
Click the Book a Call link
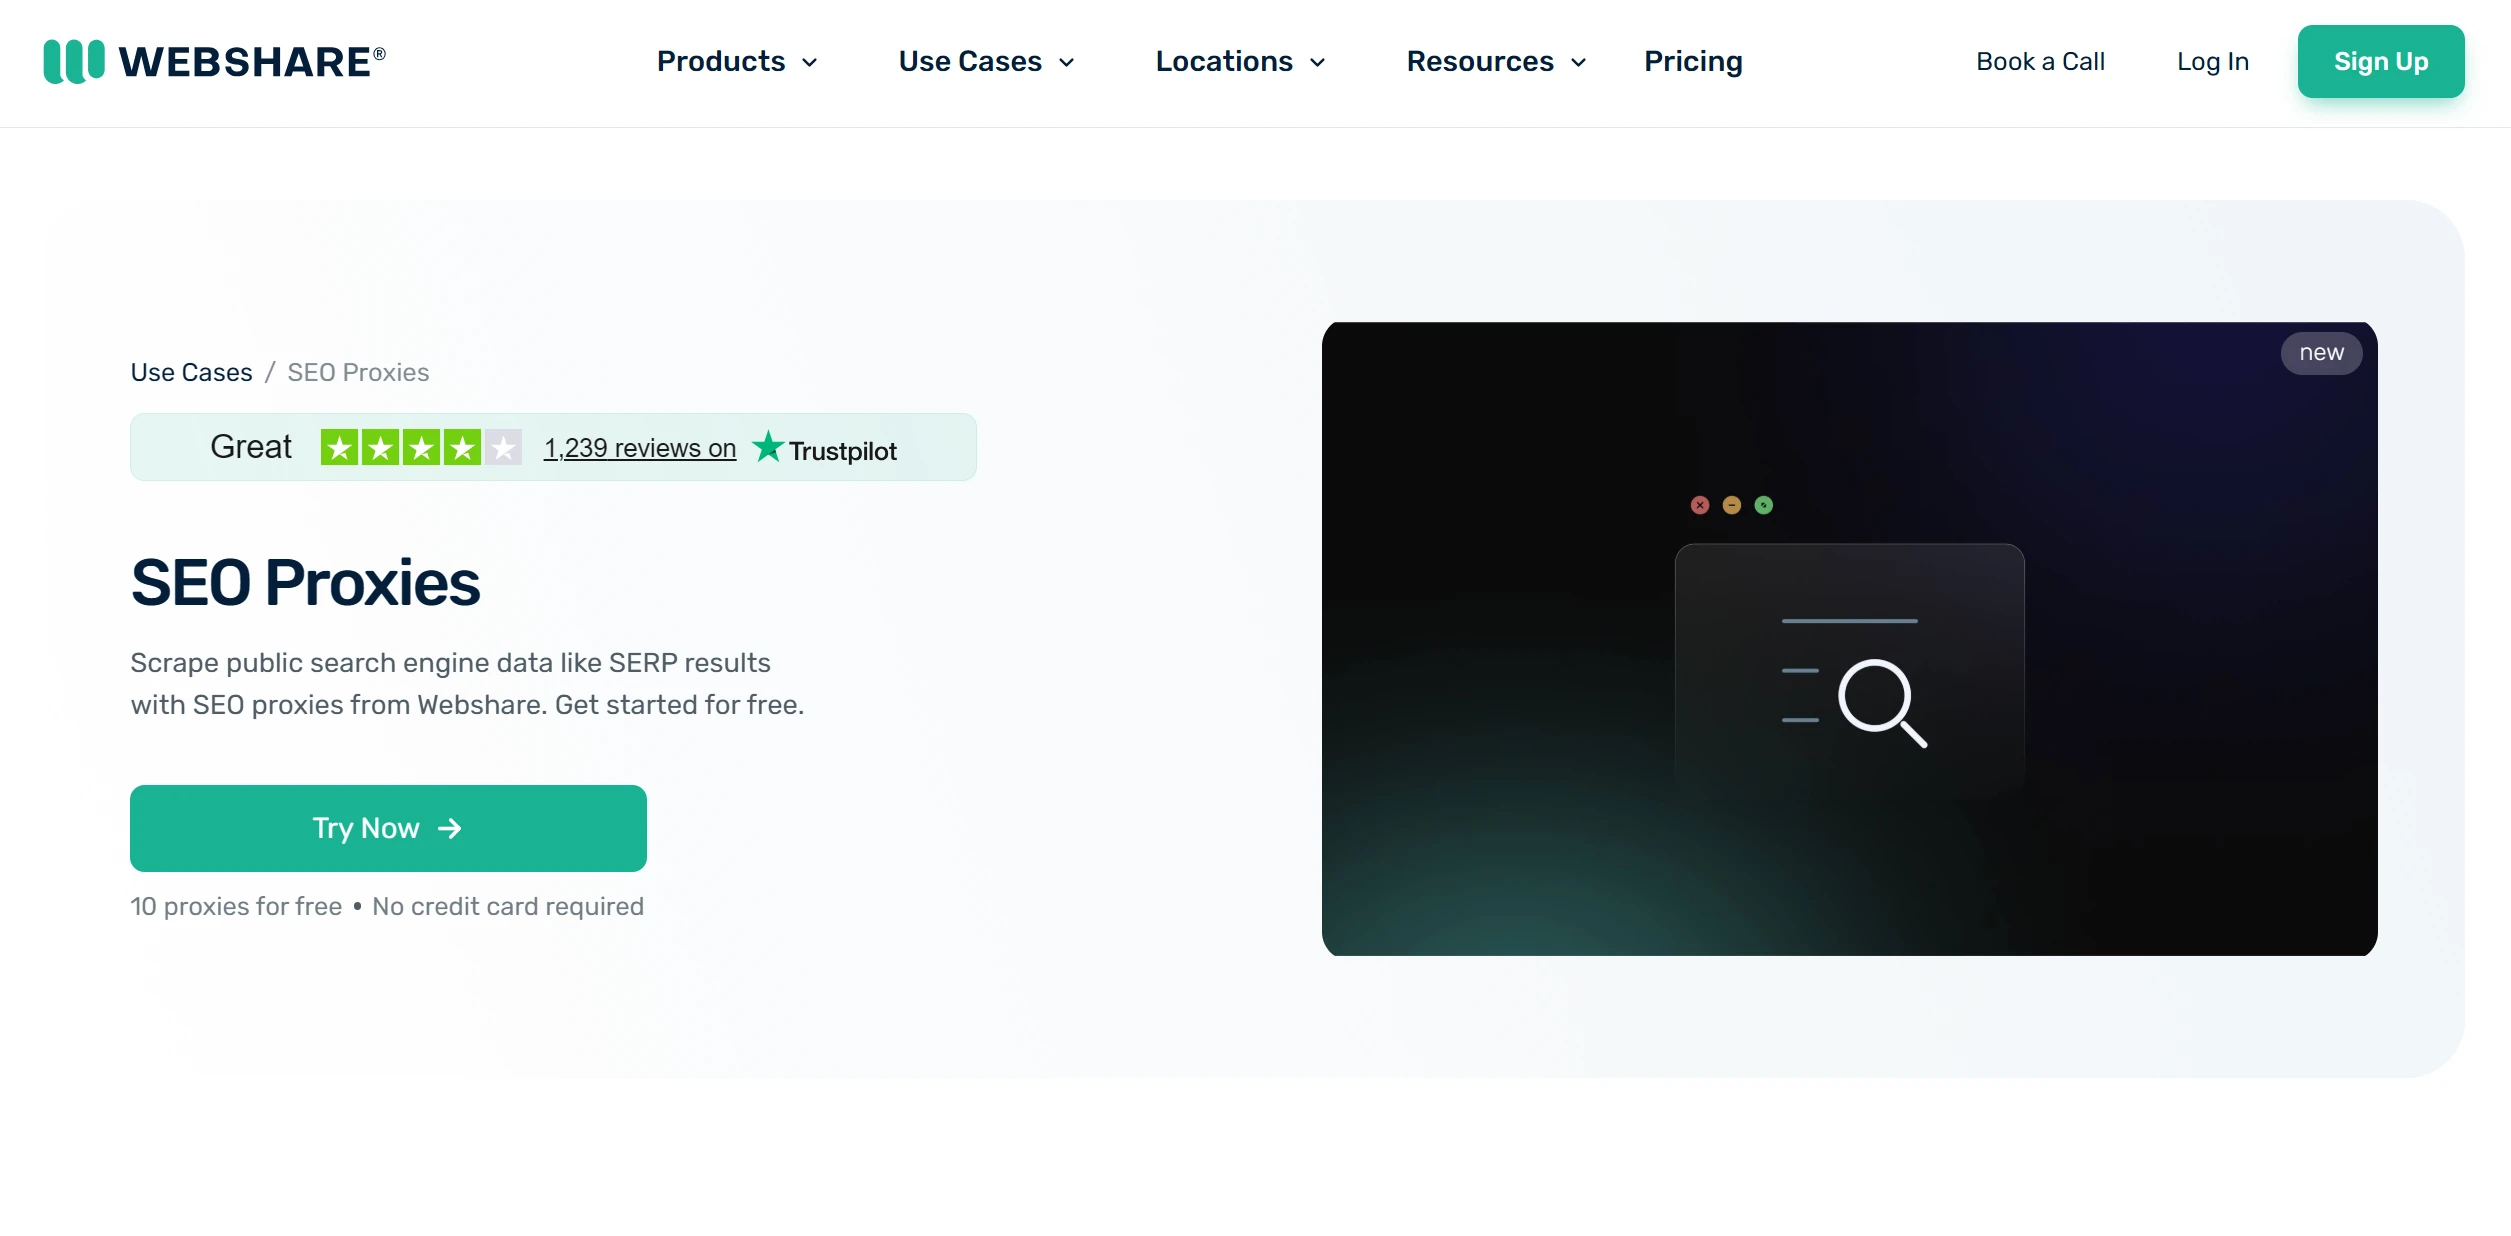pyautogui.click(x=2040, y=62)
